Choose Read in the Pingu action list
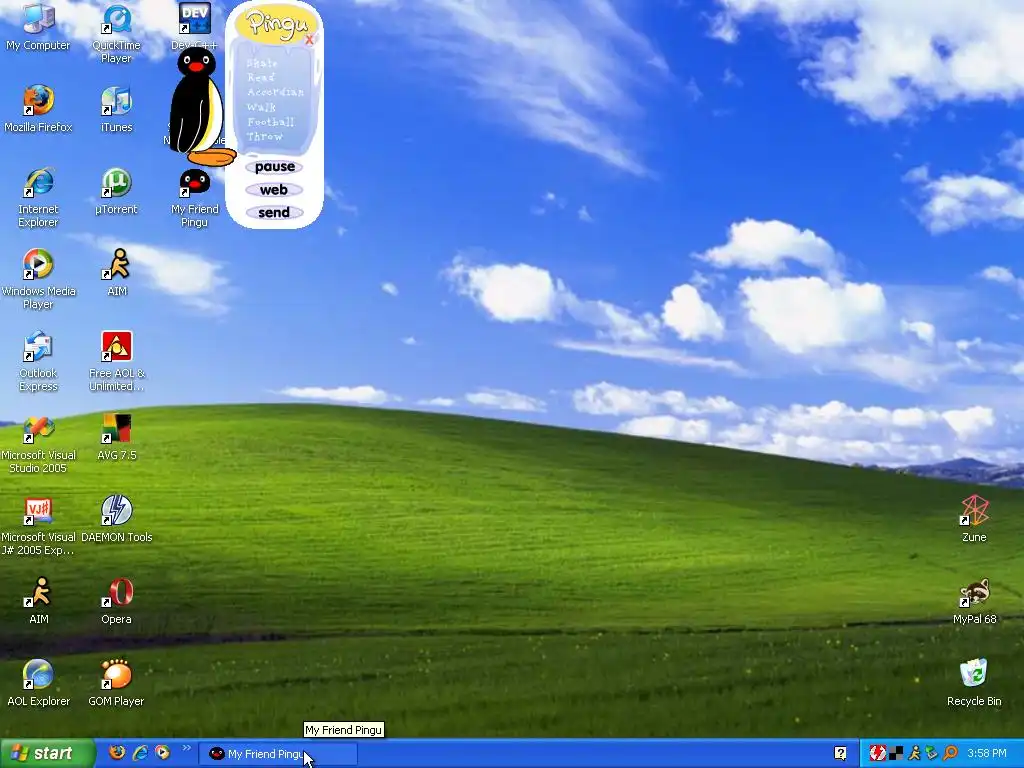This screenshot has height=768, width=1024. click(x=261, y=77)
